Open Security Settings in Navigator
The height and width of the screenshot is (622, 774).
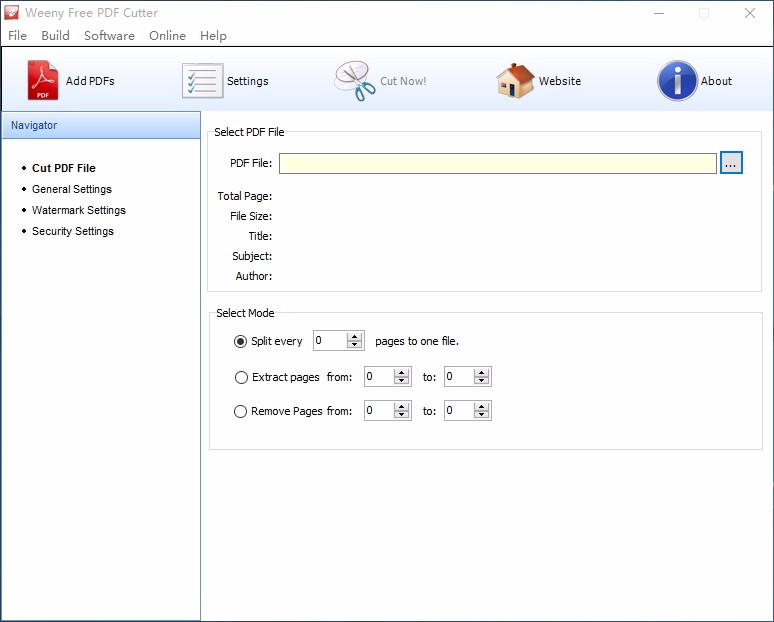73,231
